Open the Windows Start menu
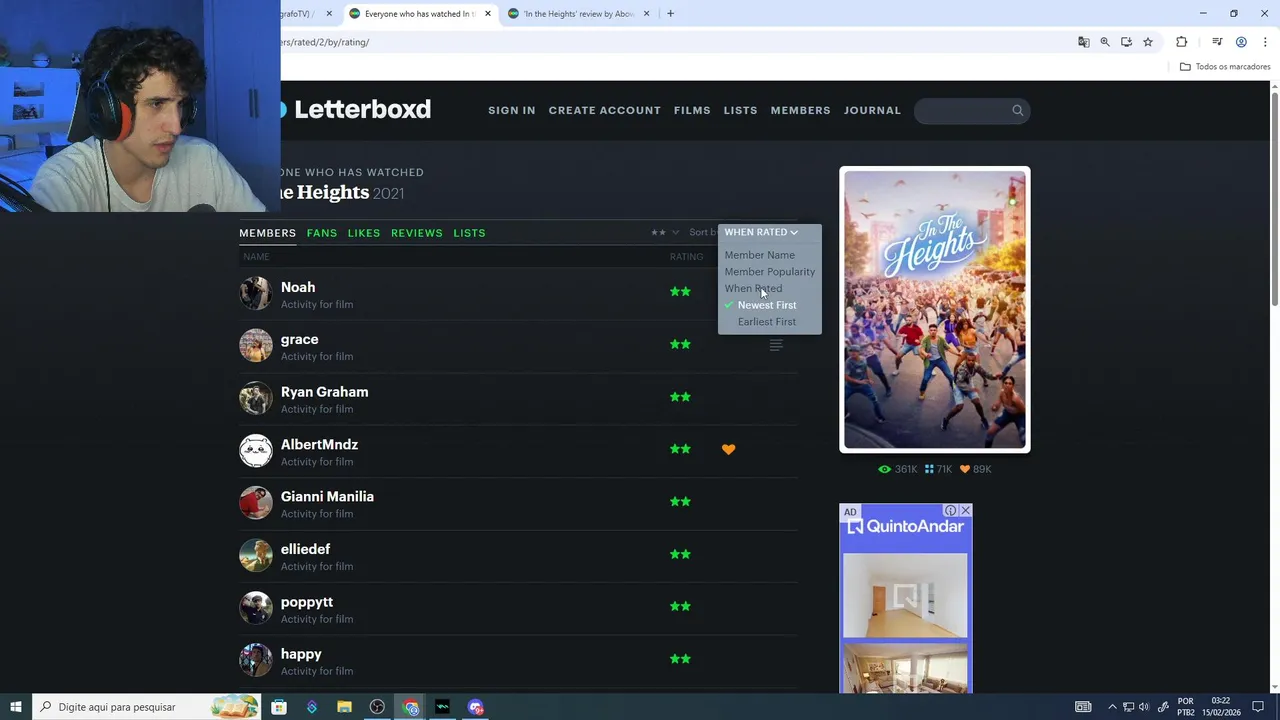The image size is (1280, 720). tap(16, 707)
